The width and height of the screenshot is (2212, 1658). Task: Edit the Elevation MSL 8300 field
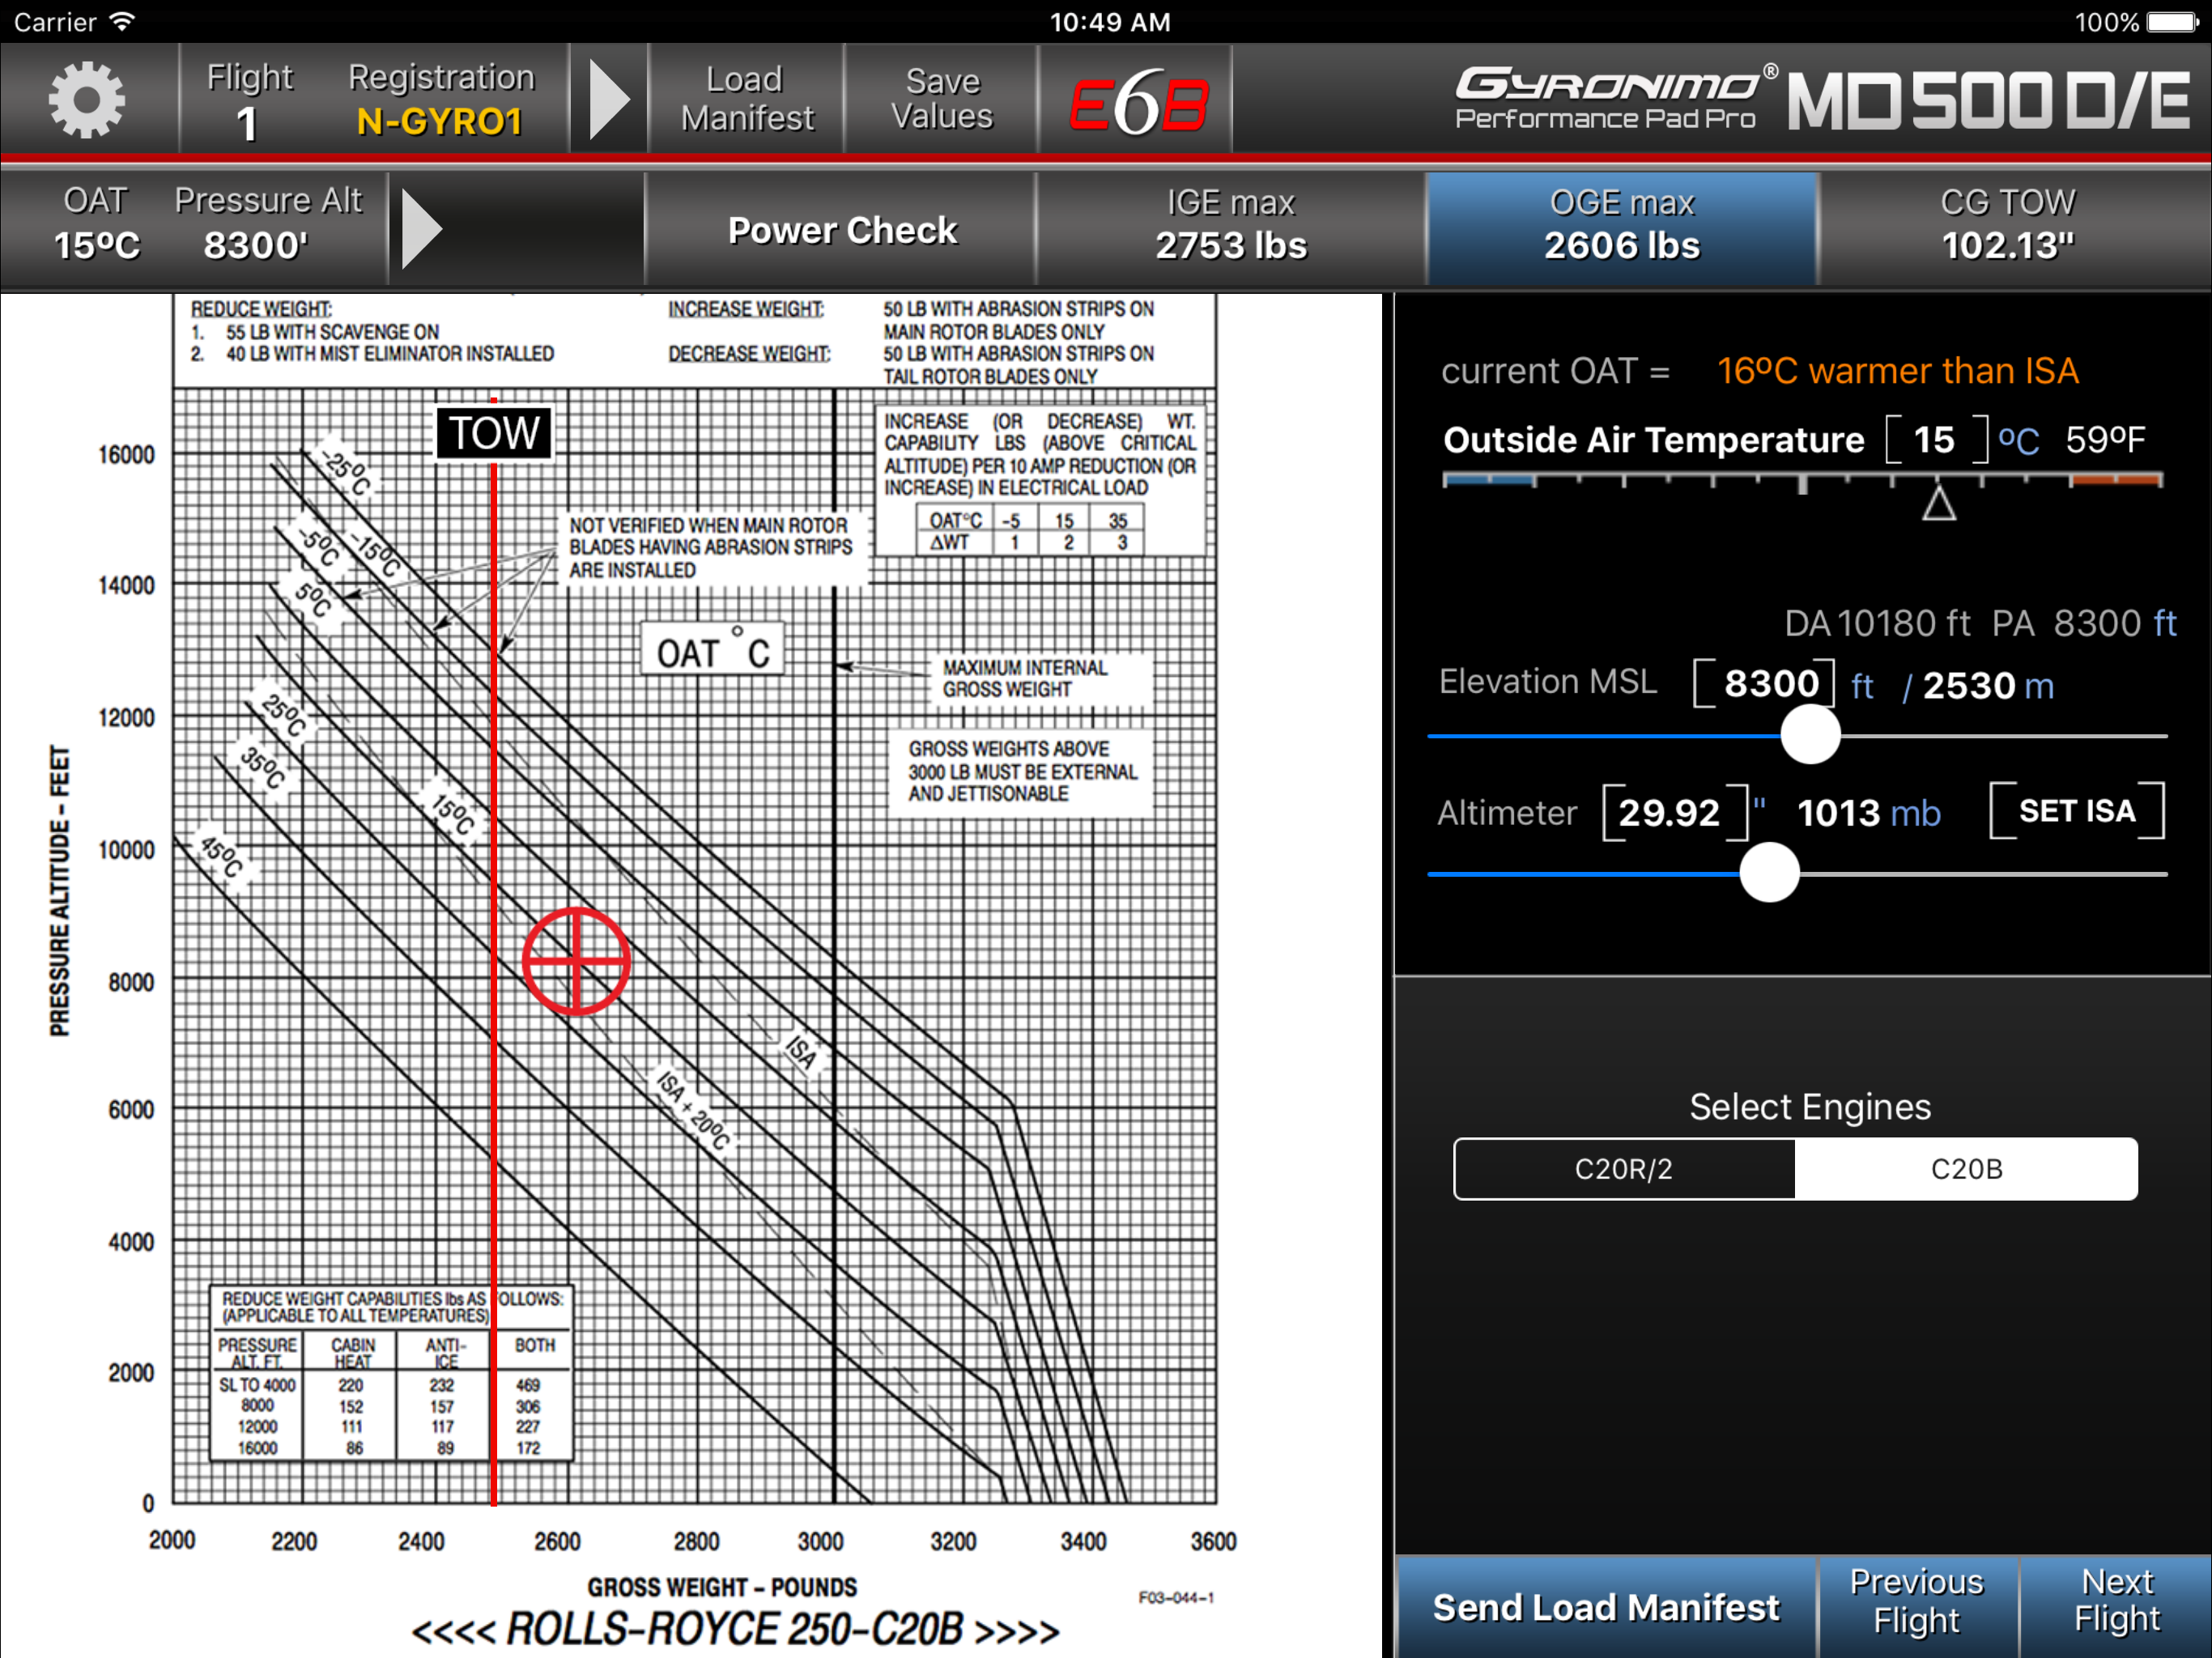[1765, 684]
